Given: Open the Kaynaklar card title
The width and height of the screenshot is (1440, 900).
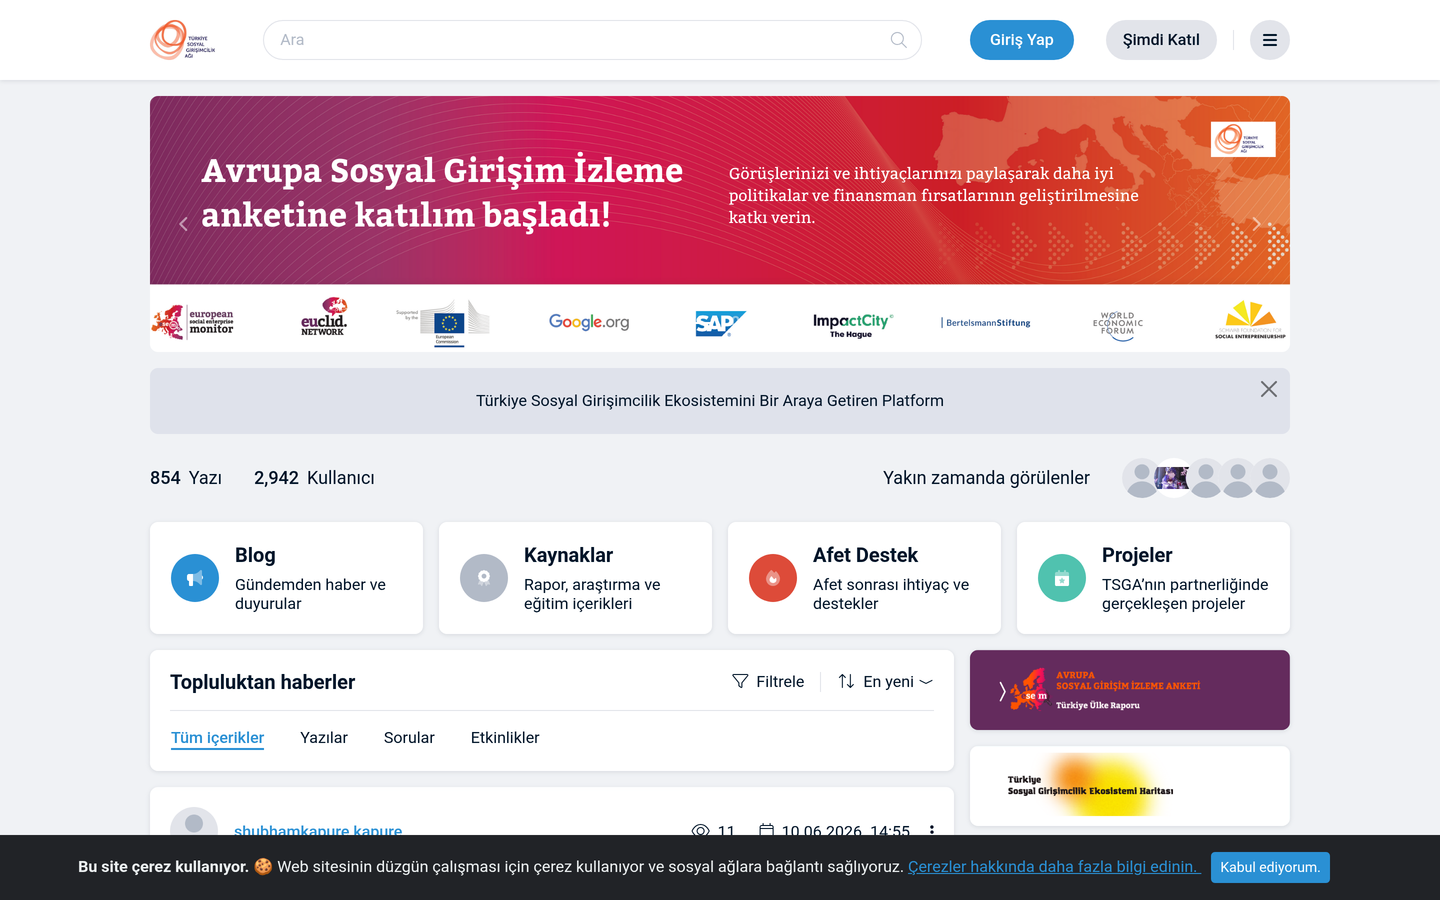Looking at the screenshot, I should point(568,555).
